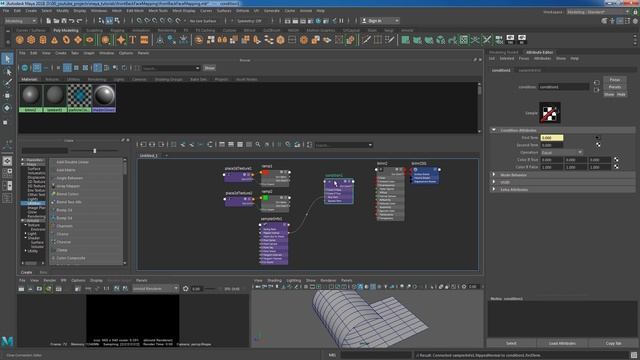This screenshot has height=360, width=640.
Task: Select the checkered material swatch in Hypershade
Action: [x=80, y=98]
